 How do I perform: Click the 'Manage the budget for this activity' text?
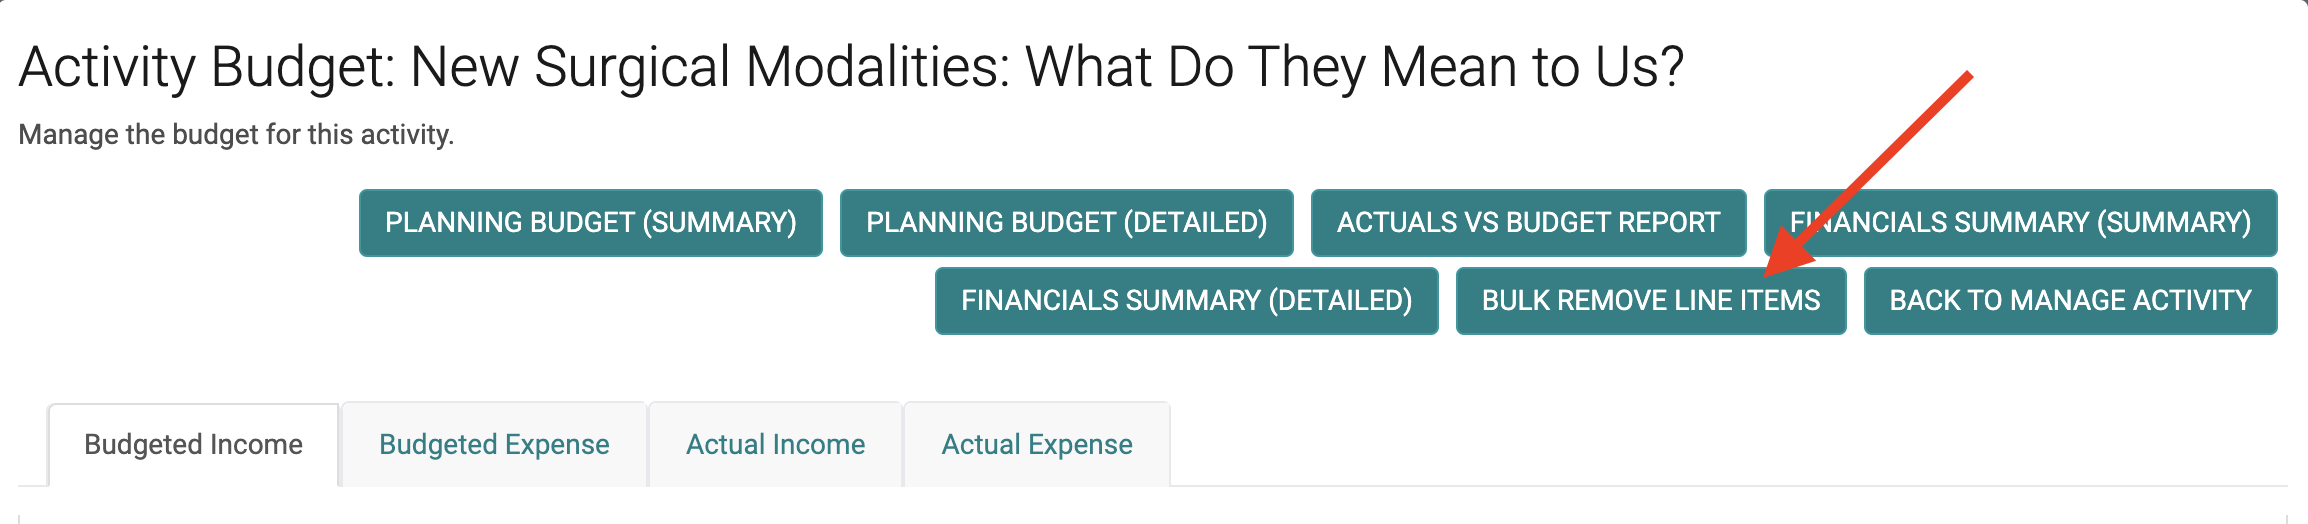[236, 134]
